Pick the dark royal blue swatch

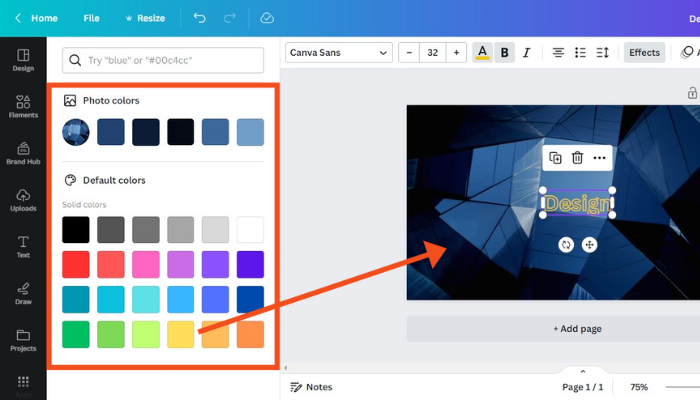coord(250,299)
